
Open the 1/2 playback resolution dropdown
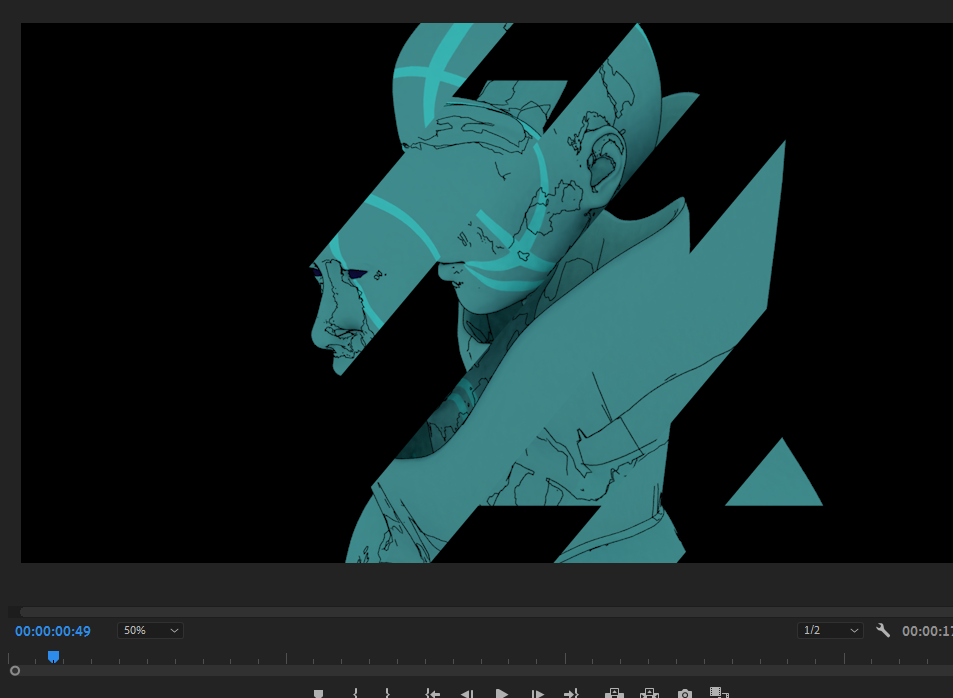coord(830,631)
